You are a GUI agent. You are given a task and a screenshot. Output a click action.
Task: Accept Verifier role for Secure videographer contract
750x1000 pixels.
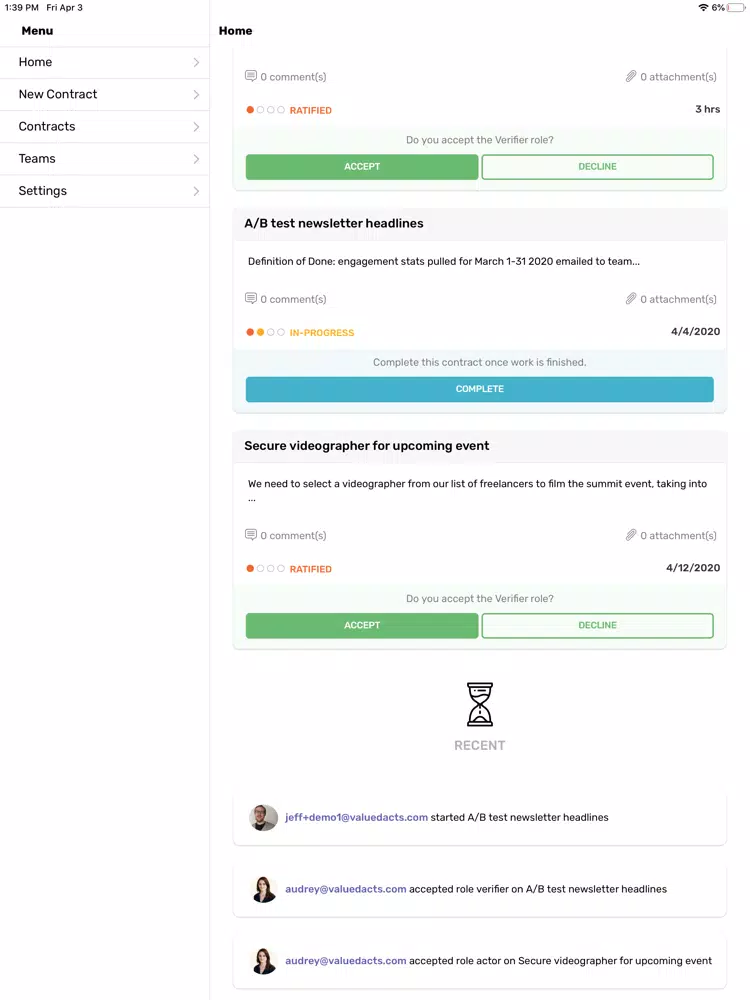[362, 625]
